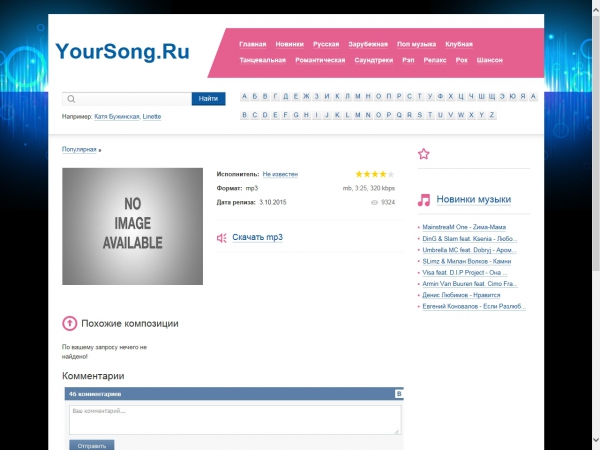Open the Шансон category

[x=490, y=60]
